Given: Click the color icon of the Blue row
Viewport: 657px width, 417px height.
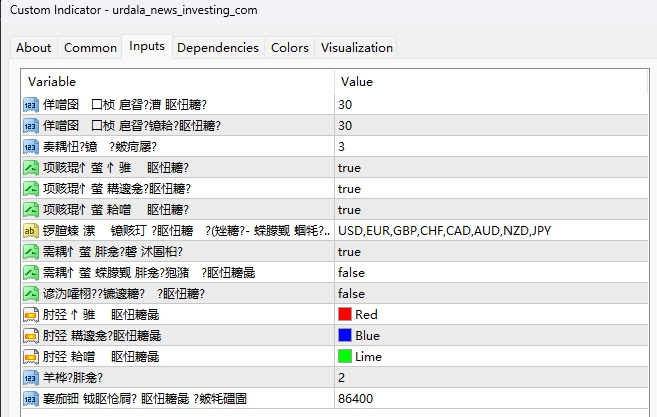Looking at the screenshot, I should tap(31, 335).
